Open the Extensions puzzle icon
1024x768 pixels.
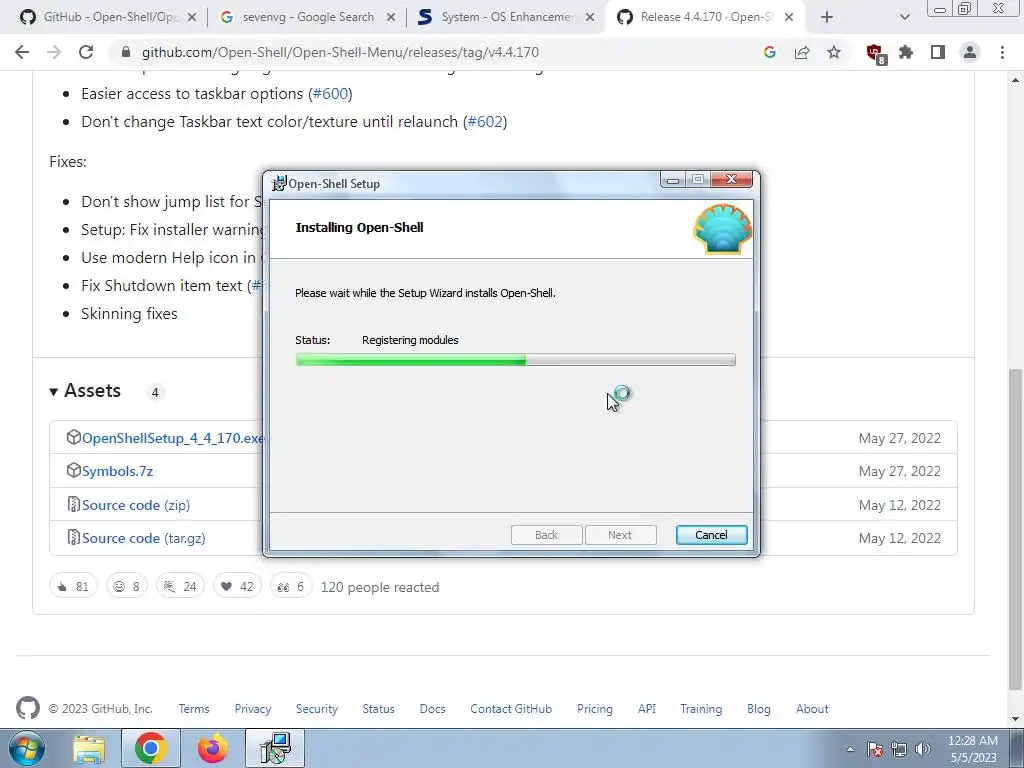(x=906, y=52)
